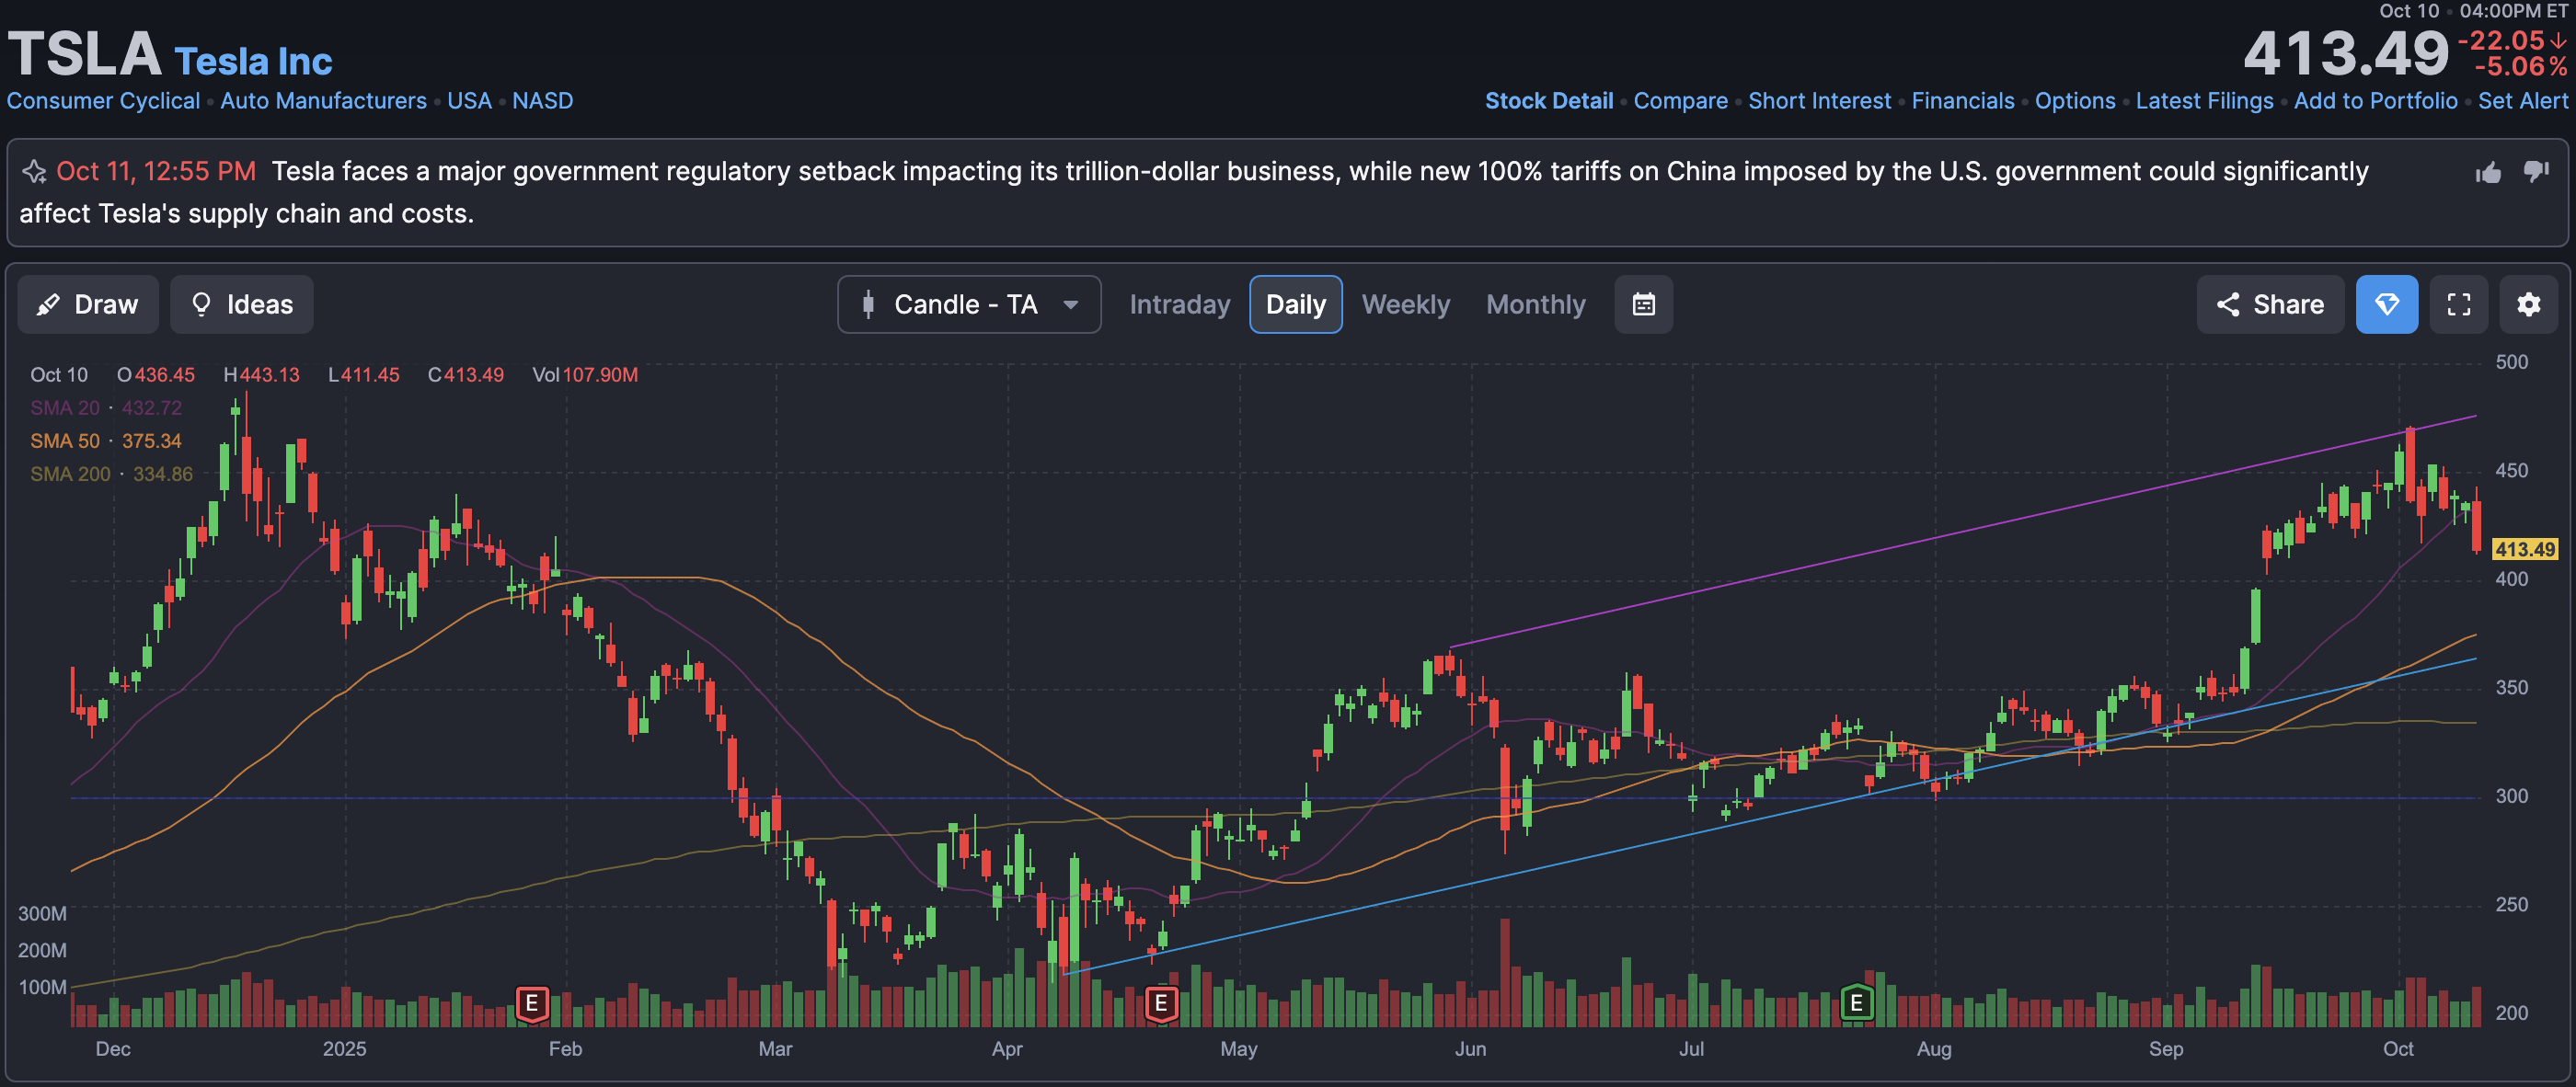The width and height of the screenshot is (2576, 1087).
Task: Toggle SMA 200 indicator label
Action: (x=70, y=474)
